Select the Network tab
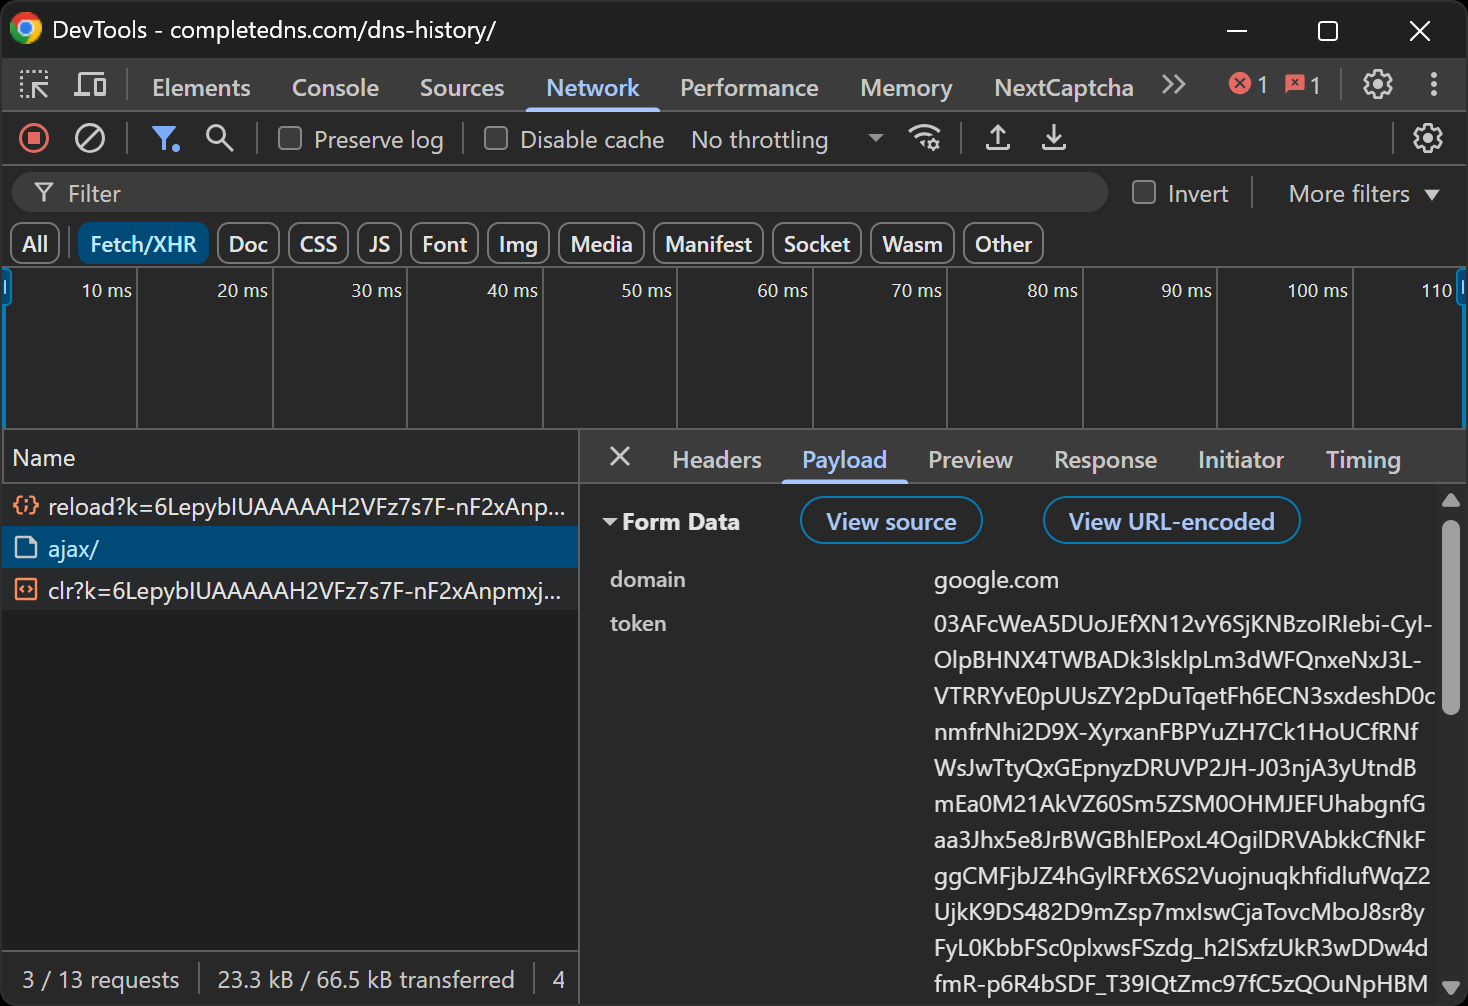 (x=592, y=88)
